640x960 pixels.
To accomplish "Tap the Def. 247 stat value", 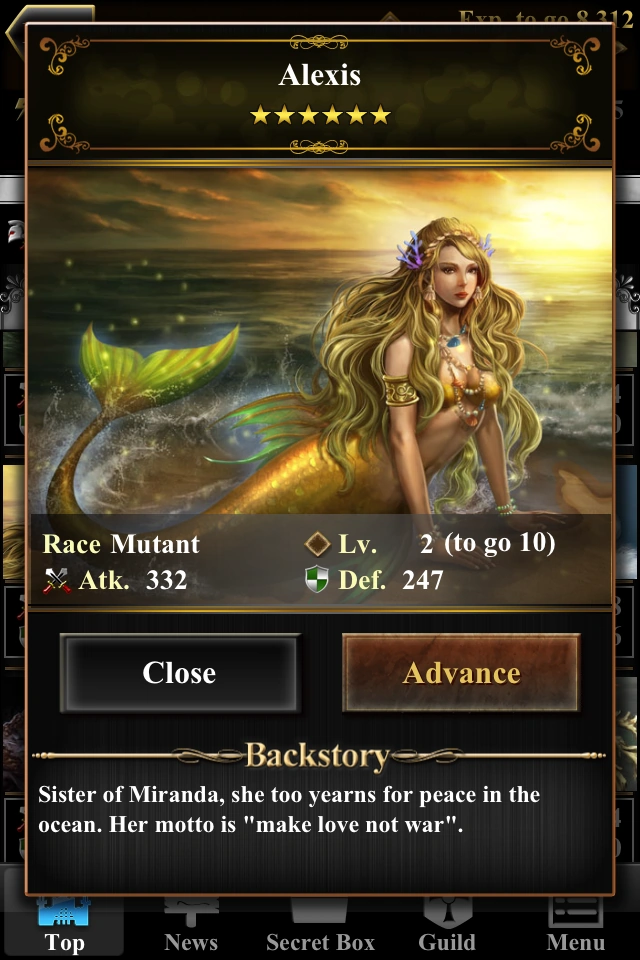I will click(391, 580).
